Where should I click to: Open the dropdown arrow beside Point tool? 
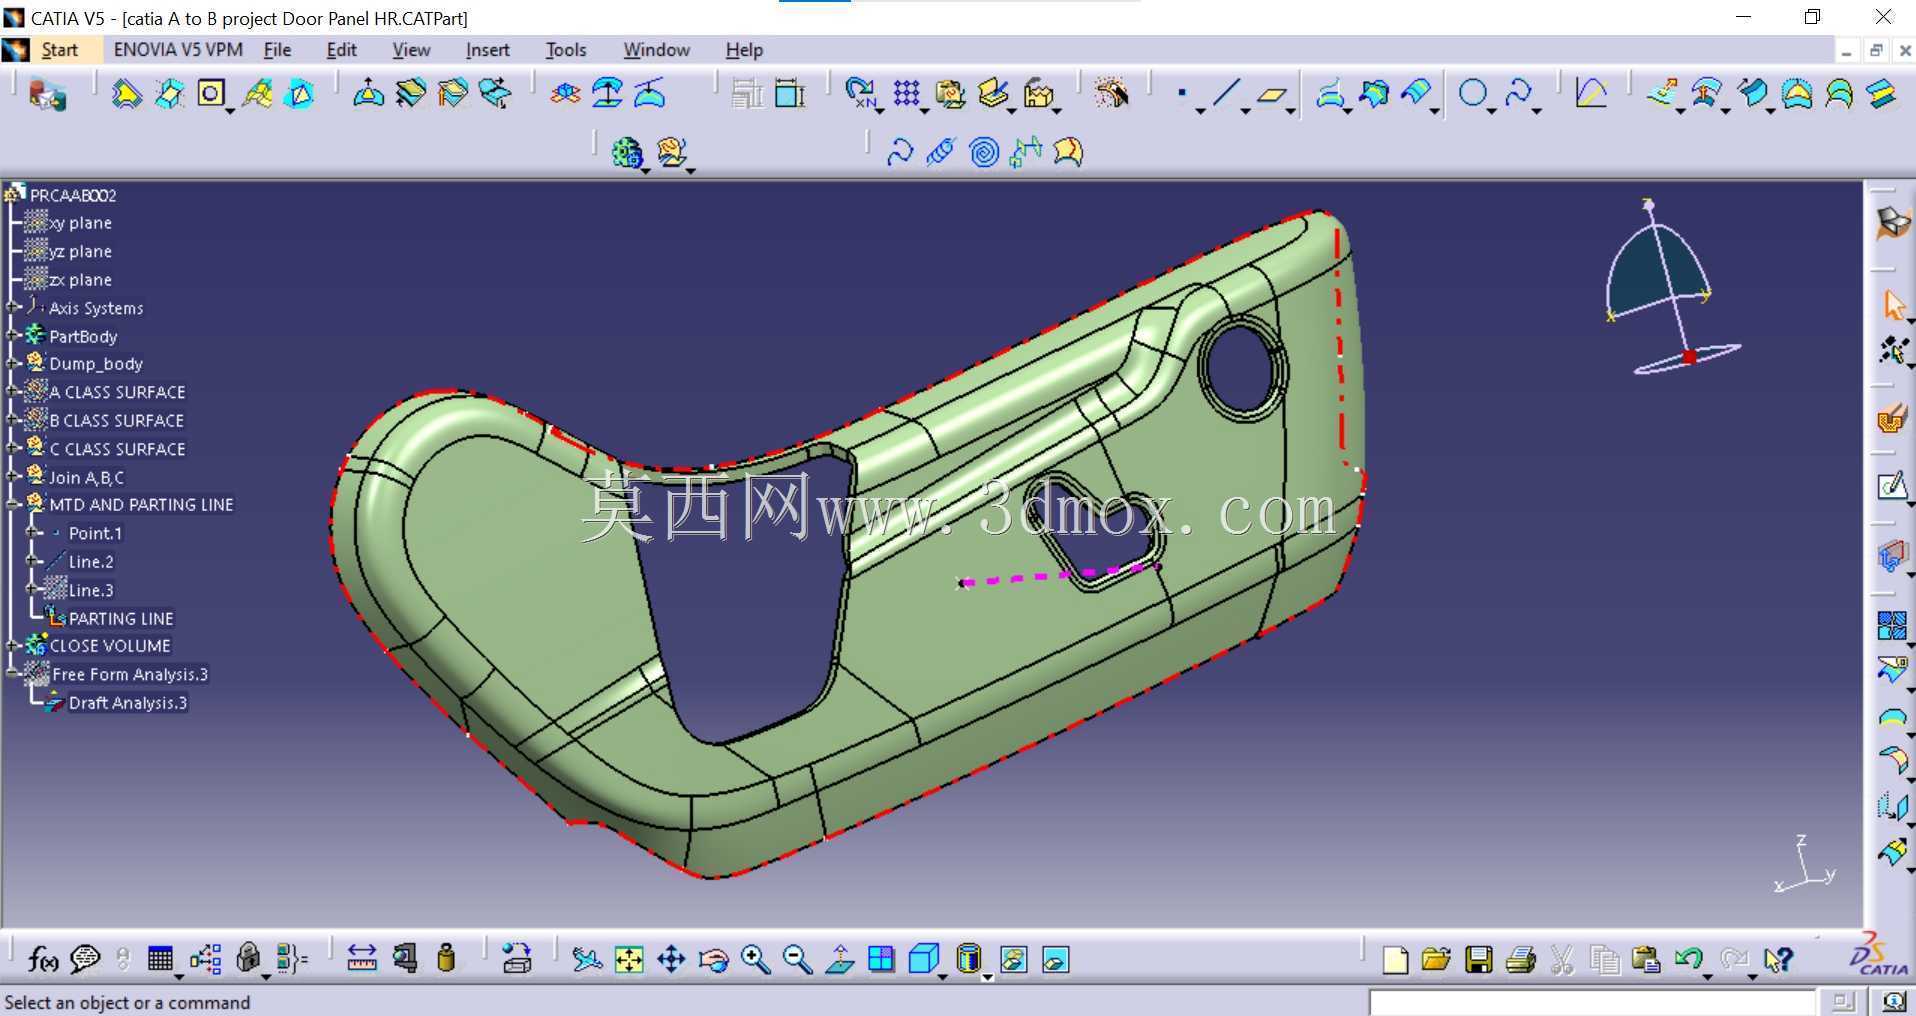[1200, 110]
